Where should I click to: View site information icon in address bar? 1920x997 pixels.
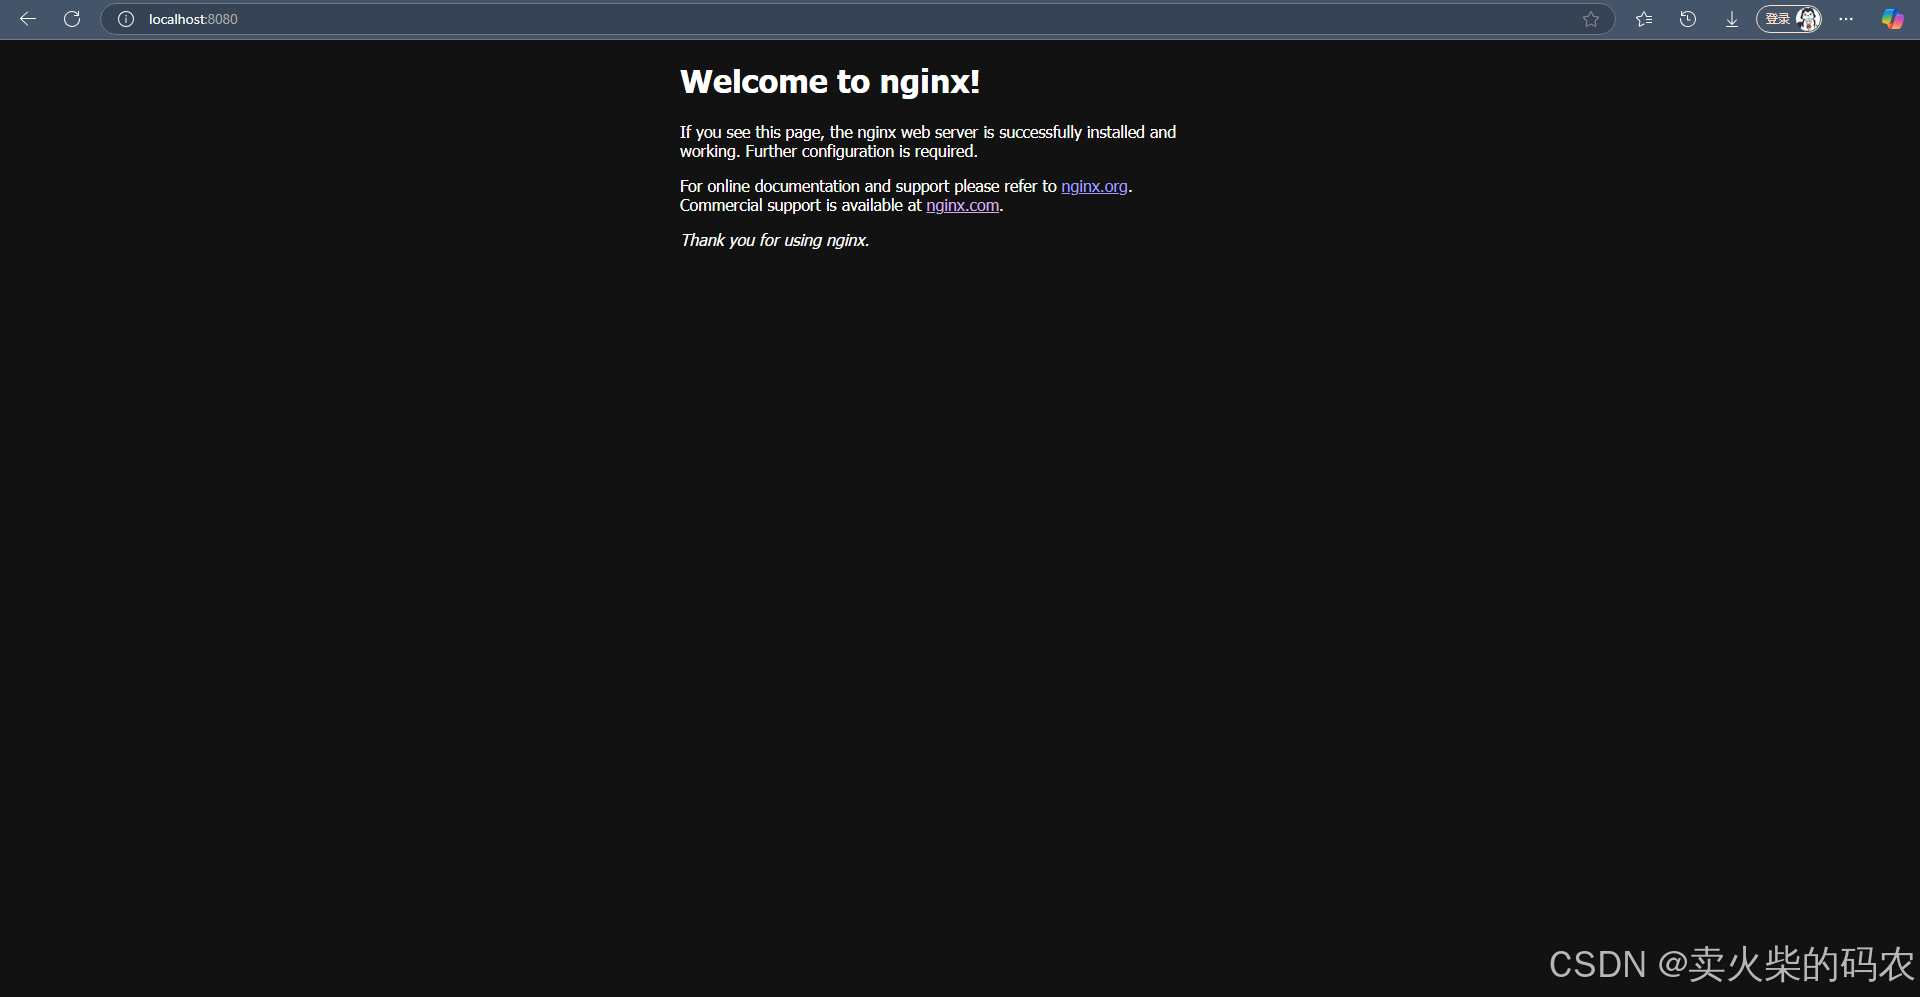[126, 19]
